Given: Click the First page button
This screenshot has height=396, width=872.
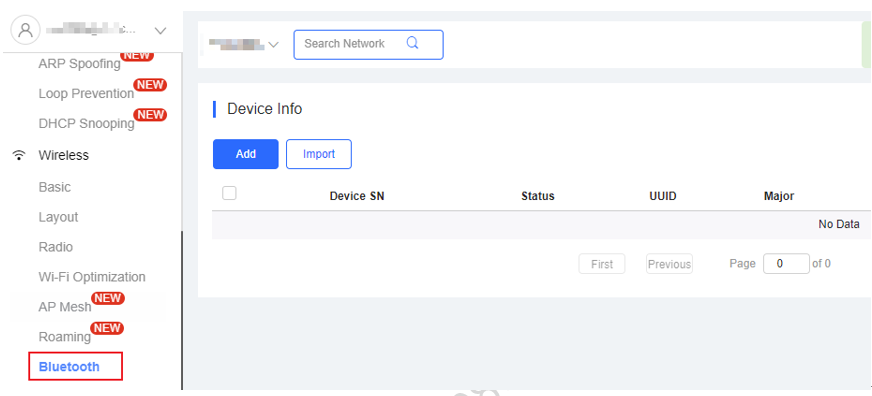Looking at the screenshot, I should pos(602,264).
